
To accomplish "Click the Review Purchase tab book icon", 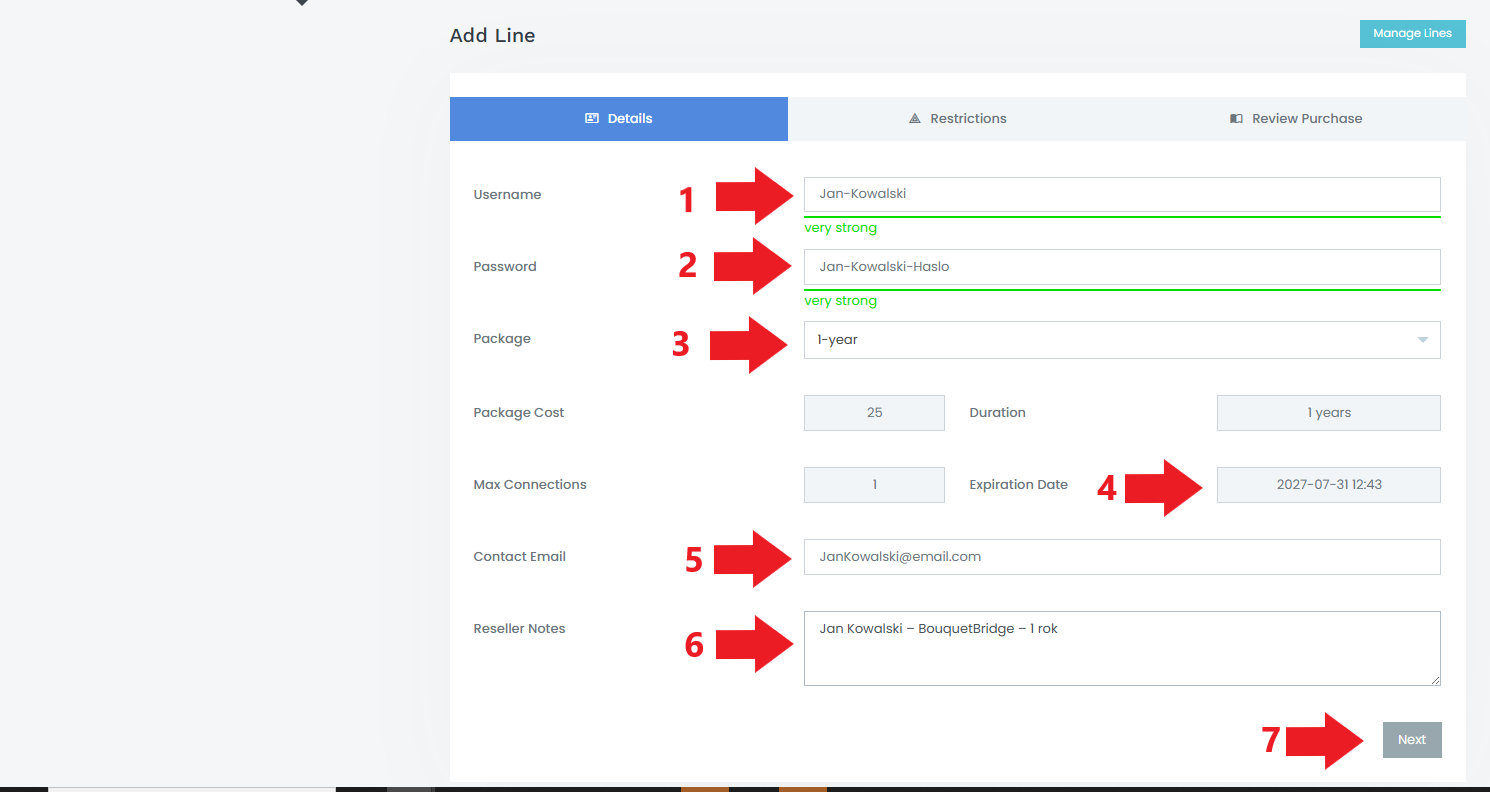I will pos(1236,118).
